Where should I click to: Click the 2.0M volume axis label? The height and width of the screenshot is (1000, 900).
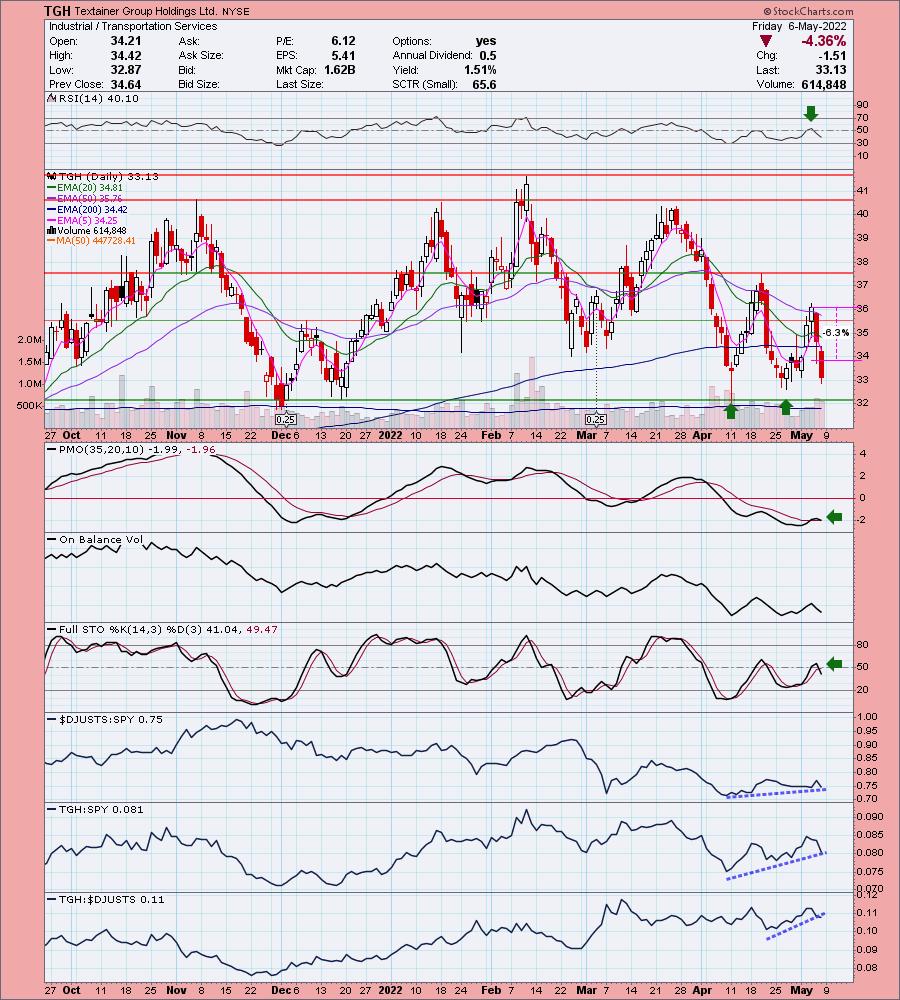pyautogui.click(x=29, y=340)
